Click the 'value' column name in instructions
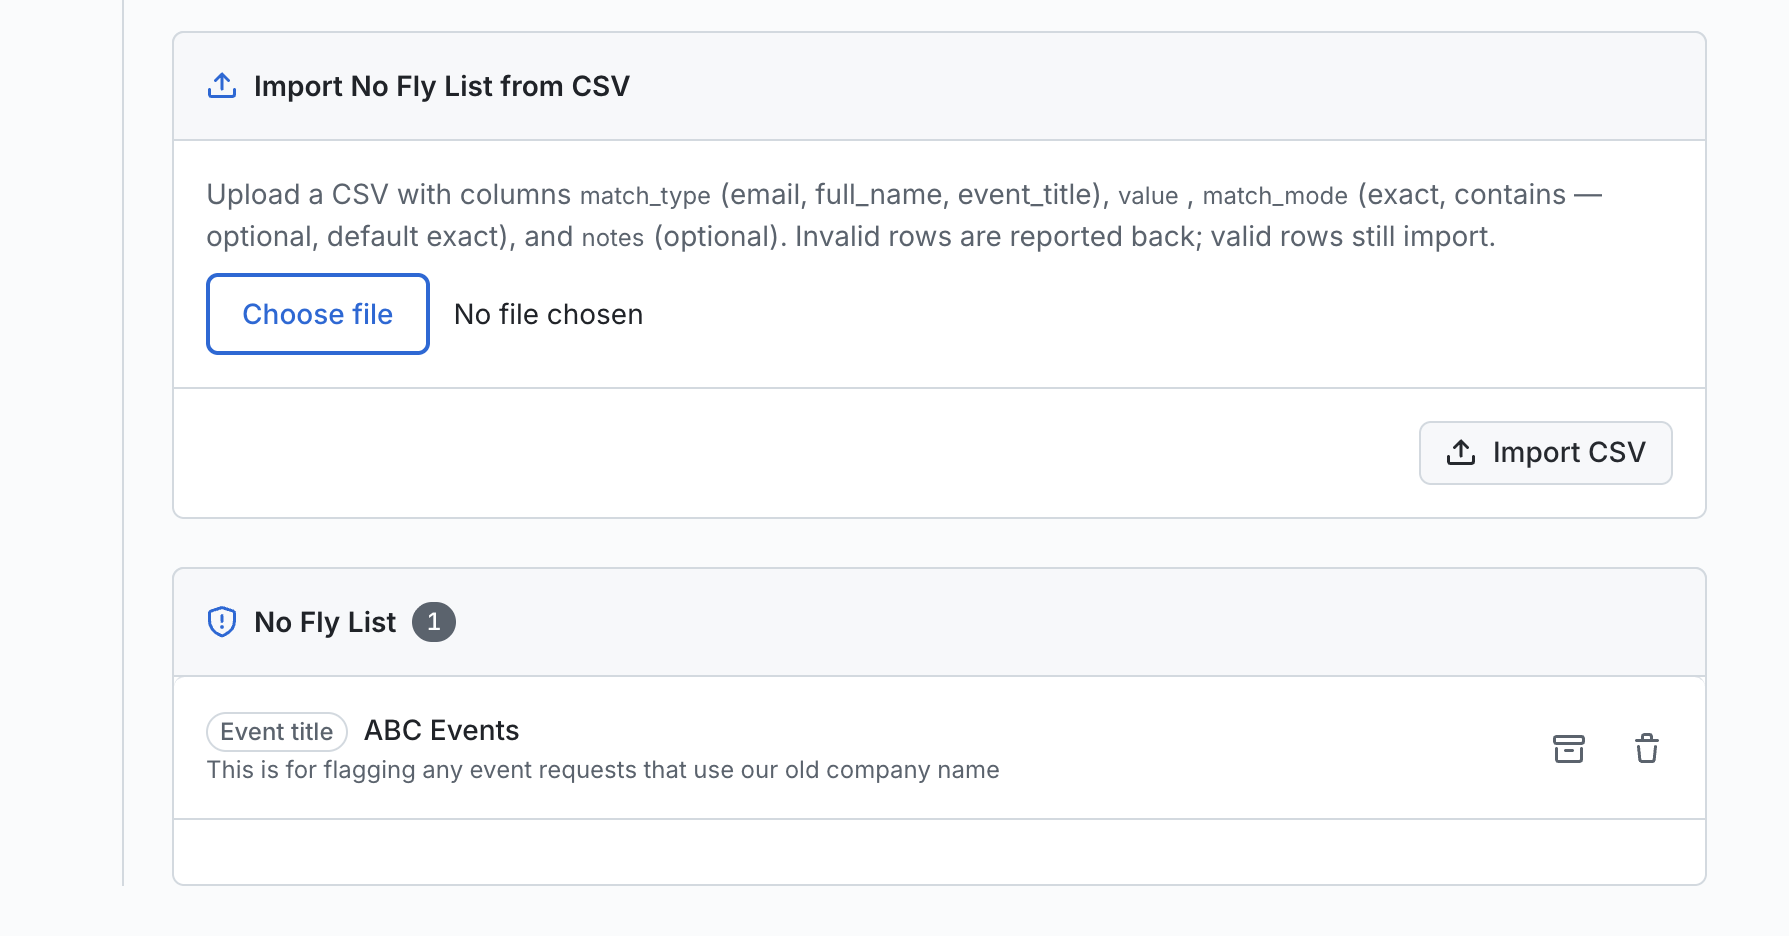The width and height of the screenshot is (1789, 936). click(1148, 195)
